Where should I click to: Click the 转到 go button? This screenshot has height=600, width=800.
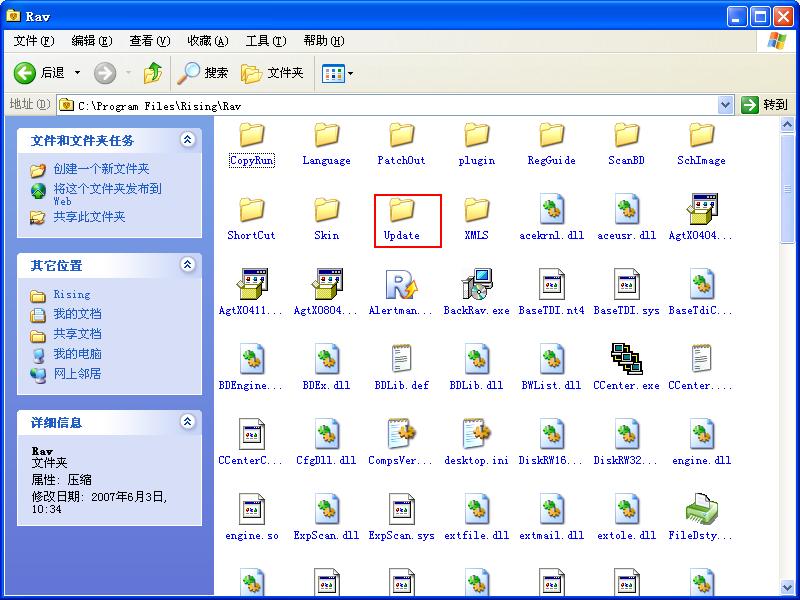click(x=765, y=105)
